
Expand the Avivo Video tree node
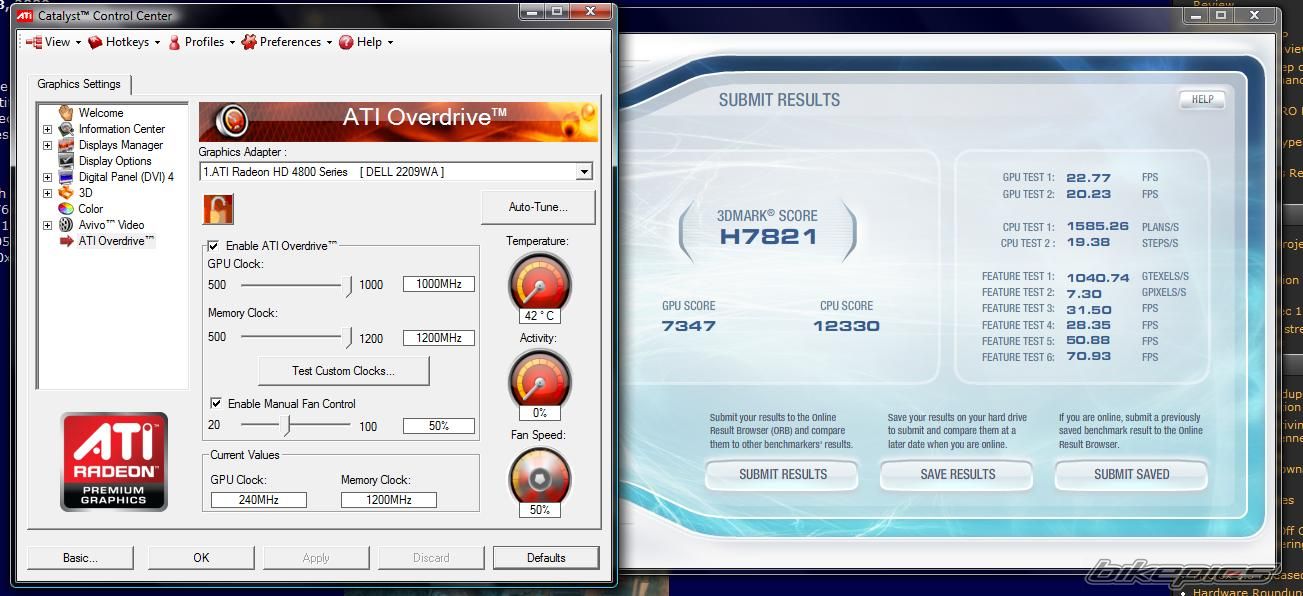point(47,225)
